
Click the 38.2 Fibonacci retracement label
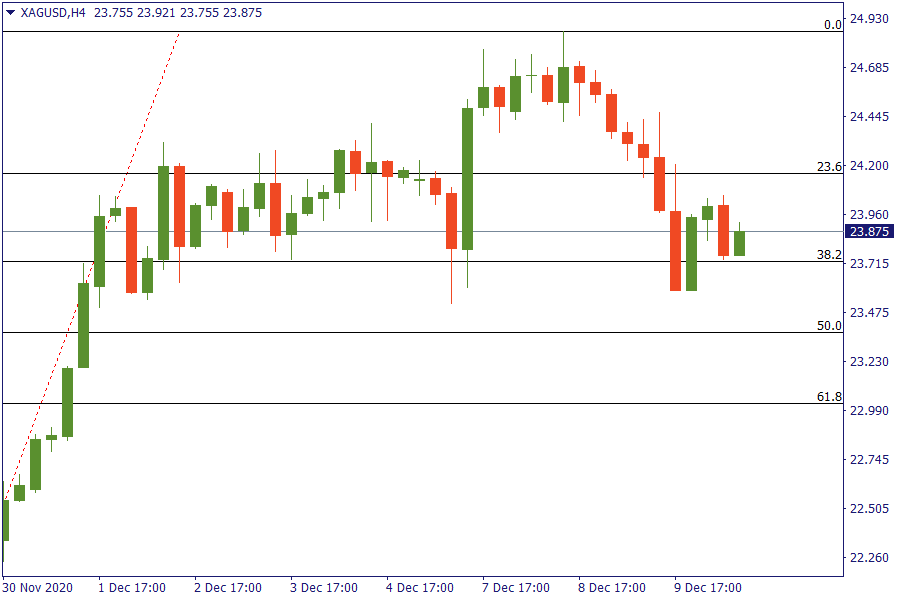pyautogui.click(x=830, y=255)
